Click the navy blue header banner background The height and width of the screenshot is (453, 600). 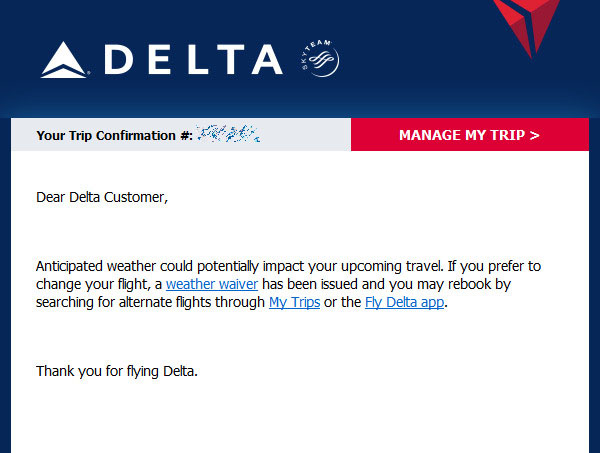pyautogui.click(x=421, y=77)
